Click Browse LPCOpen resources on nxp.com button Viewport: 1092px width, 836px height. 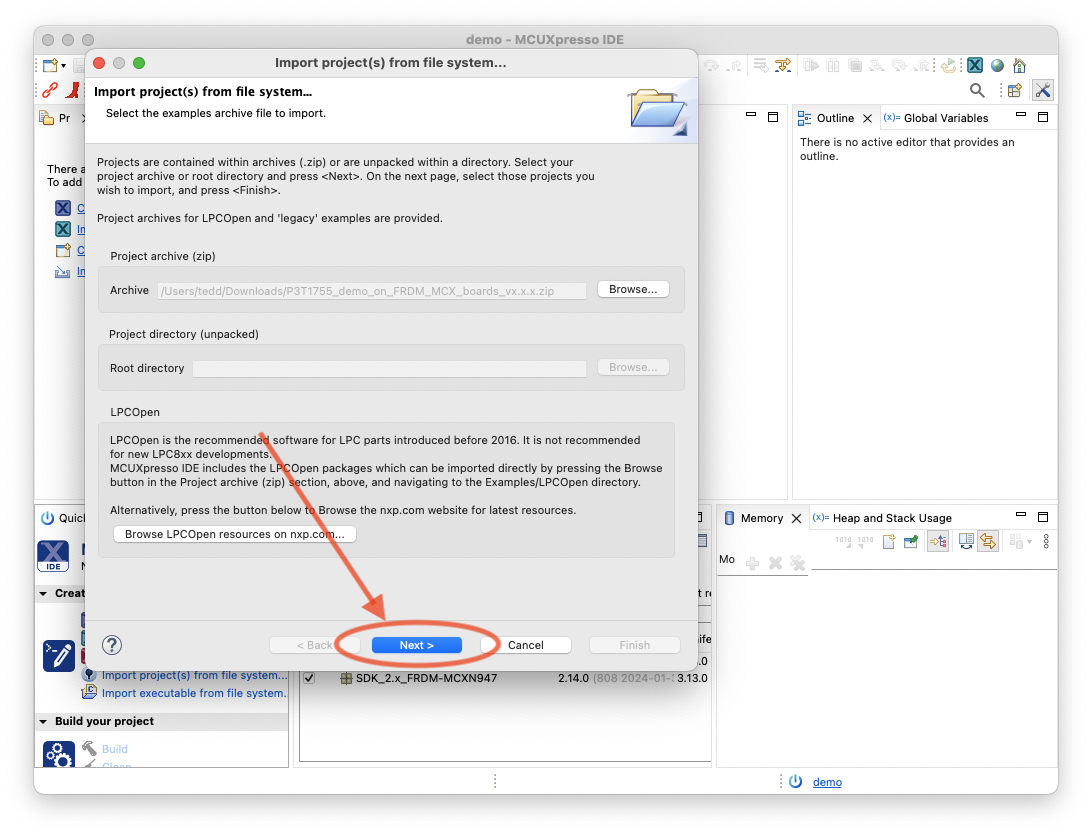pyautogui.click(x=235, y=534)
